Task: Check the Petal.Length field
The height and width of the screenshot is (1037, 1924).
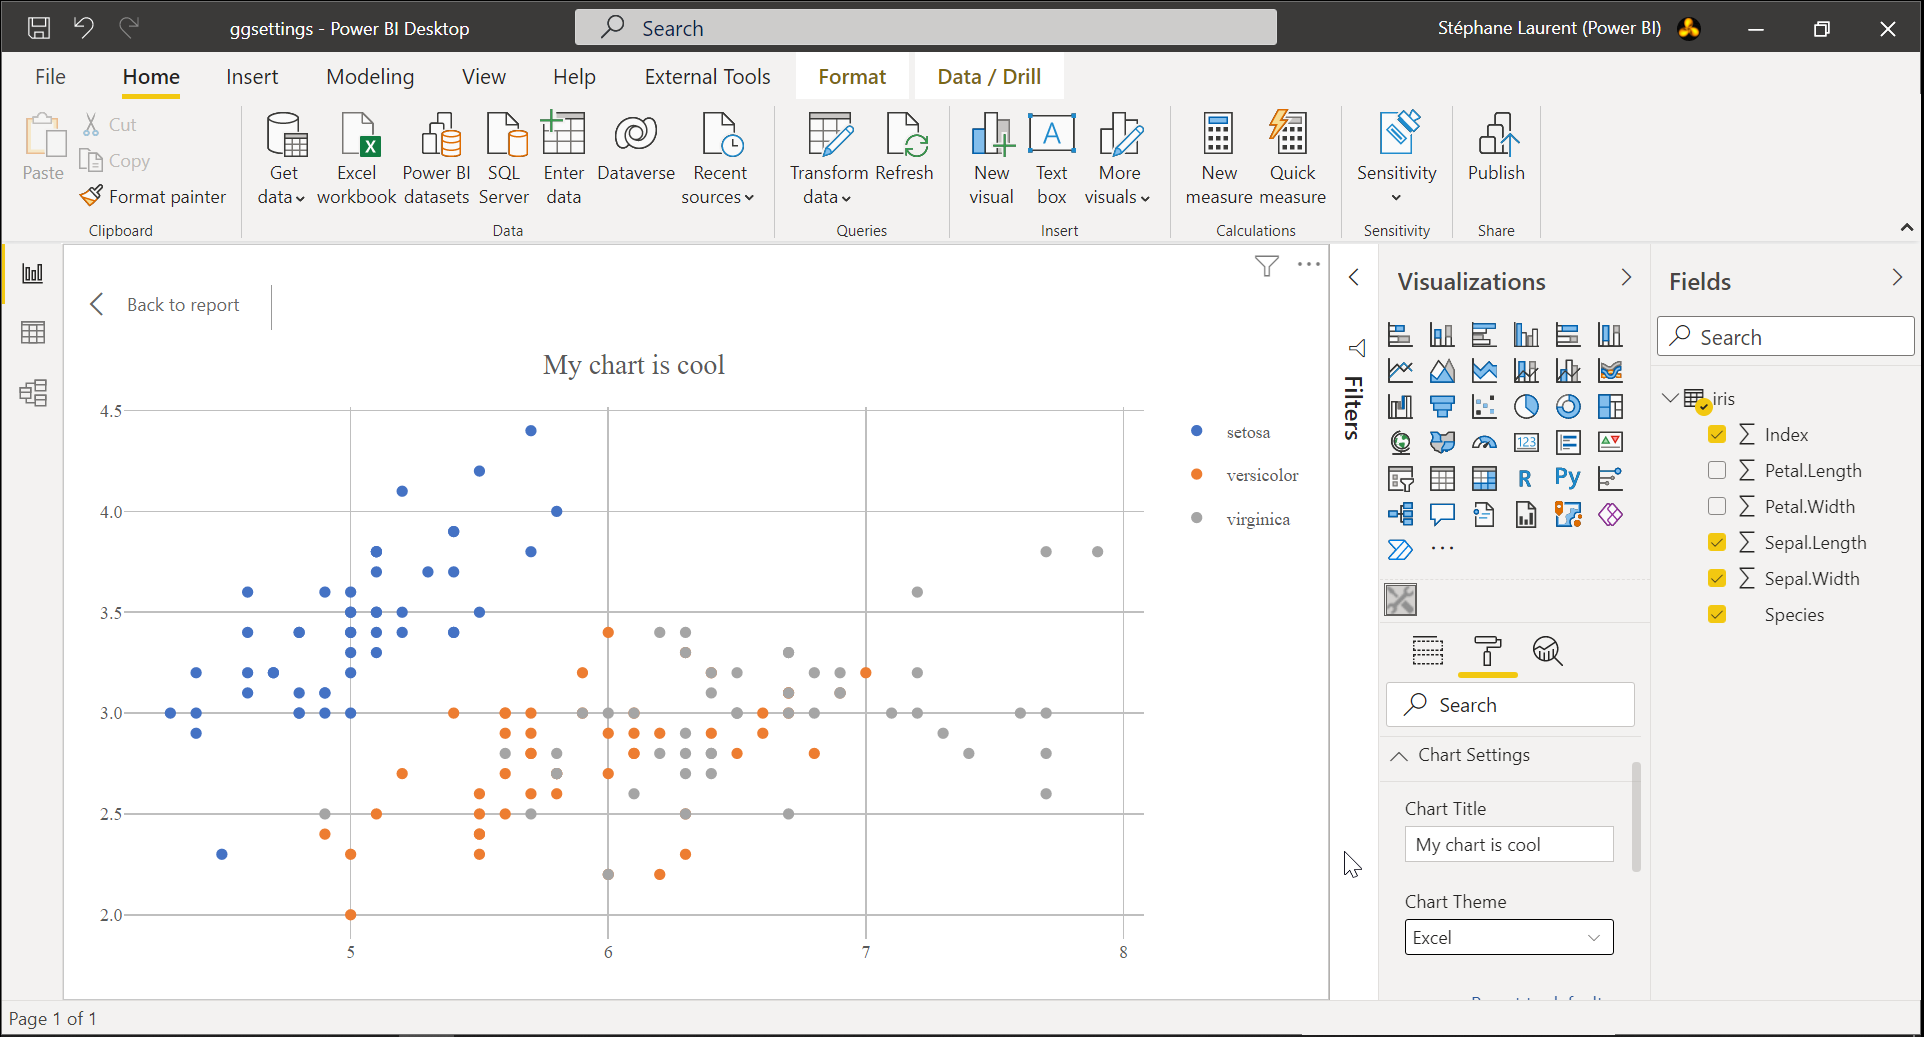Action: [1717, 470]
